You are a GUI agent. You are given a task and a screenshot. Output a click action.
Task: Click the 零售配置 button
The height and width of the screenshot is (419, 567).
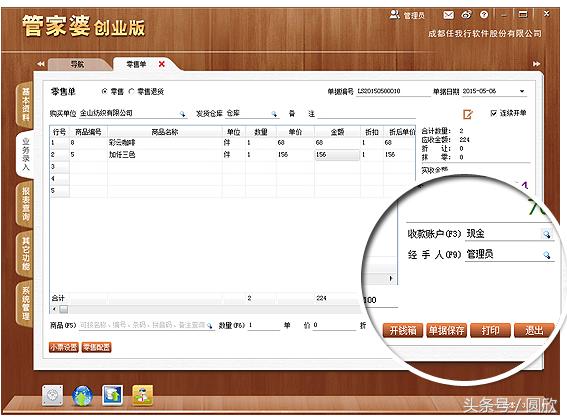pyautogui.click(x=97, y=347)
